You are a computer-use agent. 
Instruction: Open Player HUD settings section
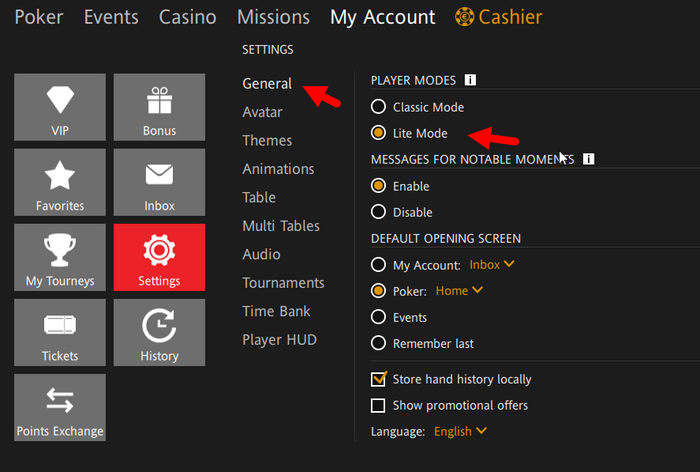click(x=279, y=340)
